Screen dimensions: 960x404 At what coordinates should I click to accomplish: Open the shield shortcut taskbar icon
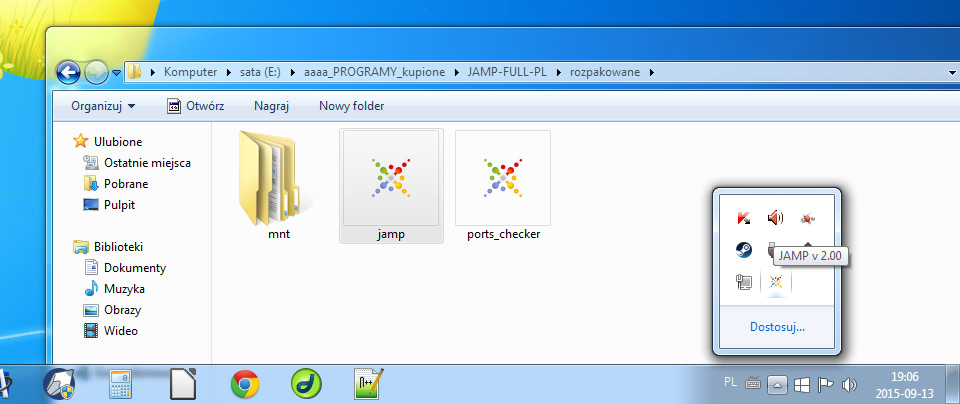pyautogui.click(x=59, y=385)
